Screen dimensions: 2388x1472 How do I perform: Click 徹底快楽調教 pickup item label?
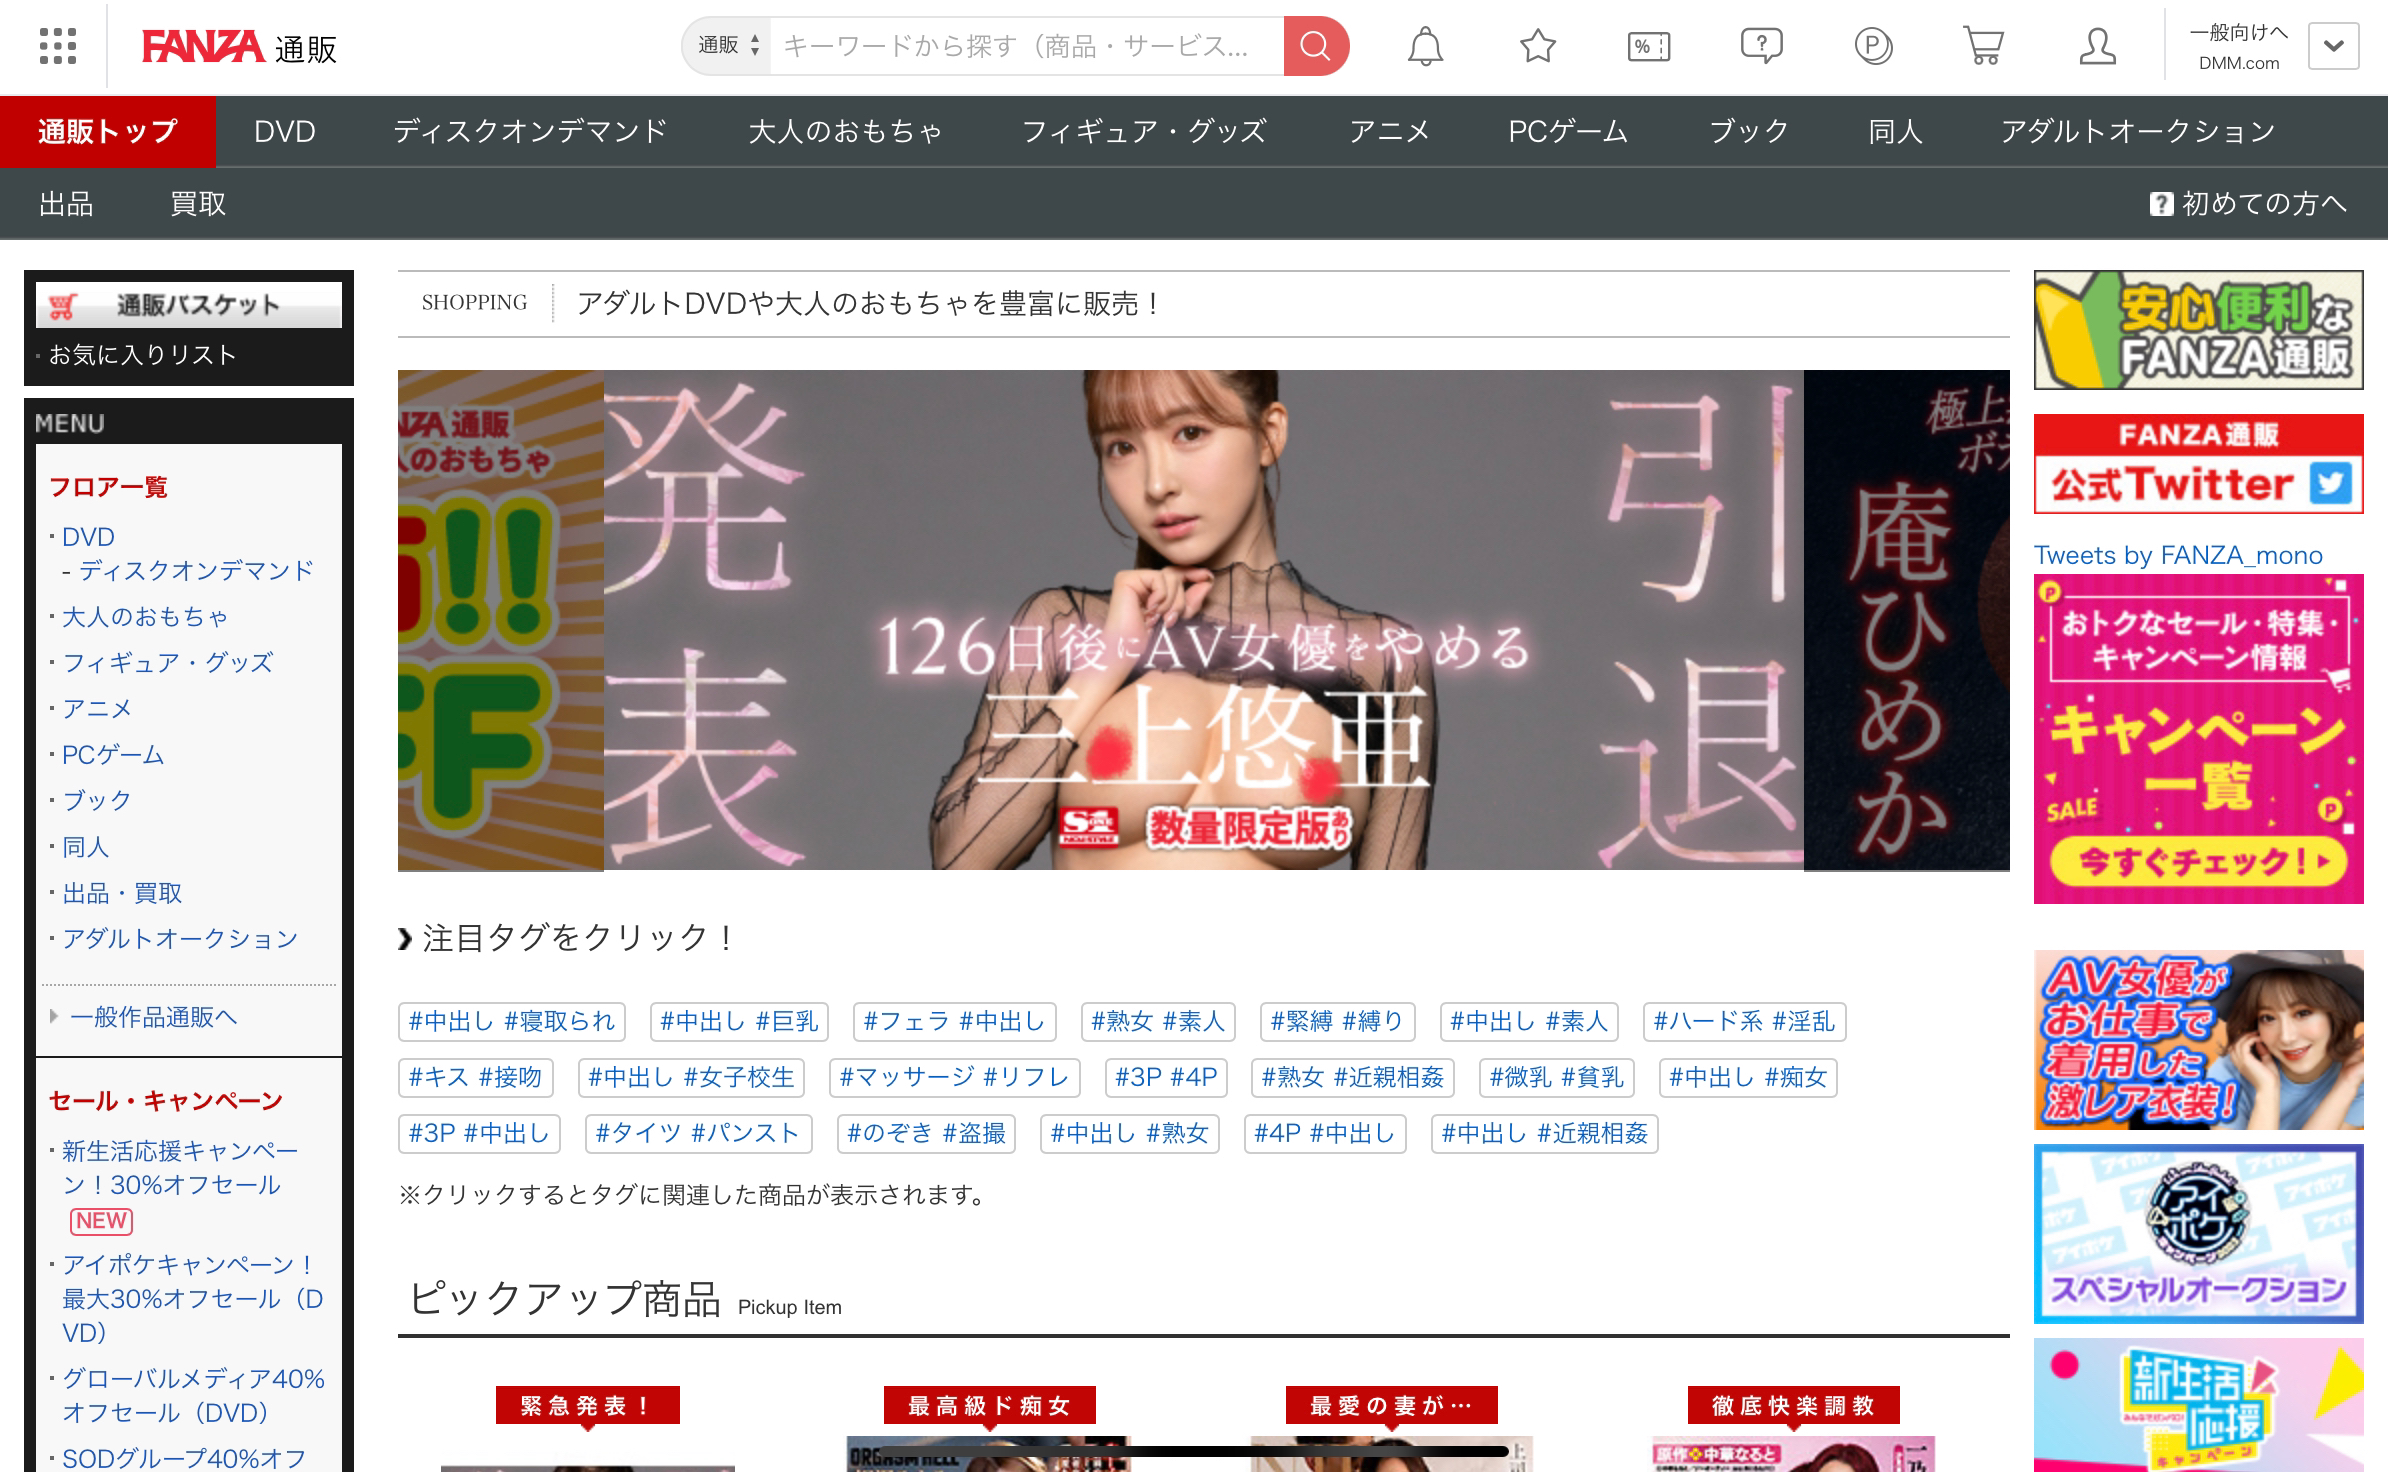point(1794,1405)
